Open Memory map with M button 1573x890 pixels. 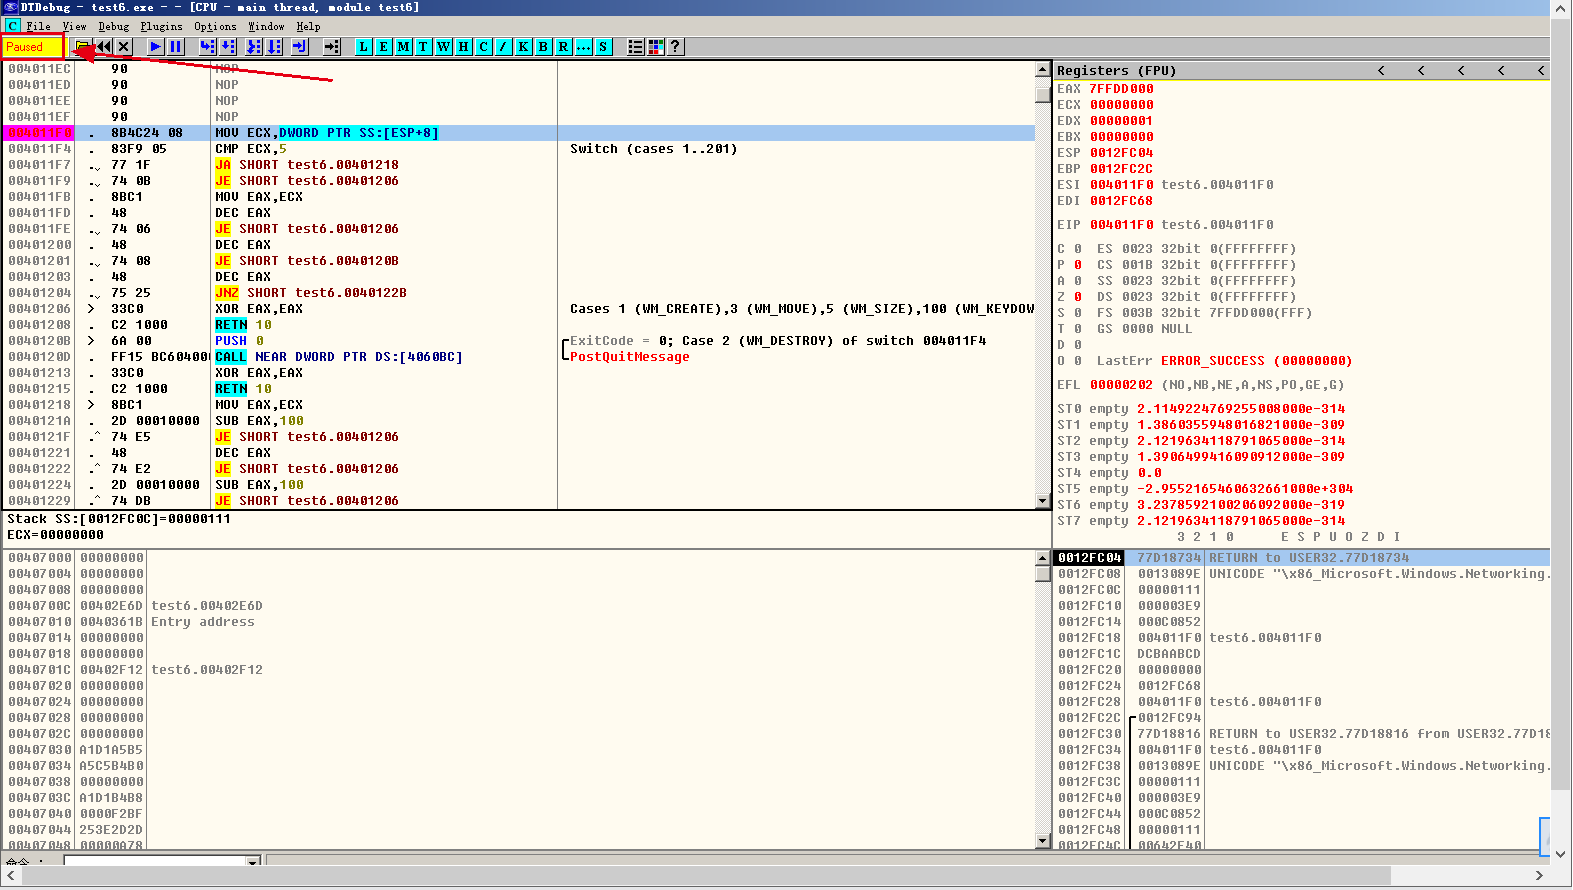[403, 47]
